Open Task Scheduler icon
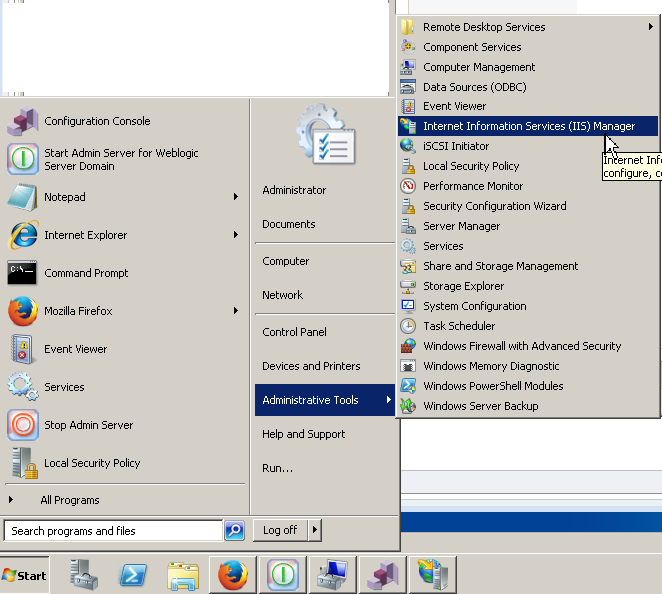The height and width of the screenshot is (594, 662). 408,326
